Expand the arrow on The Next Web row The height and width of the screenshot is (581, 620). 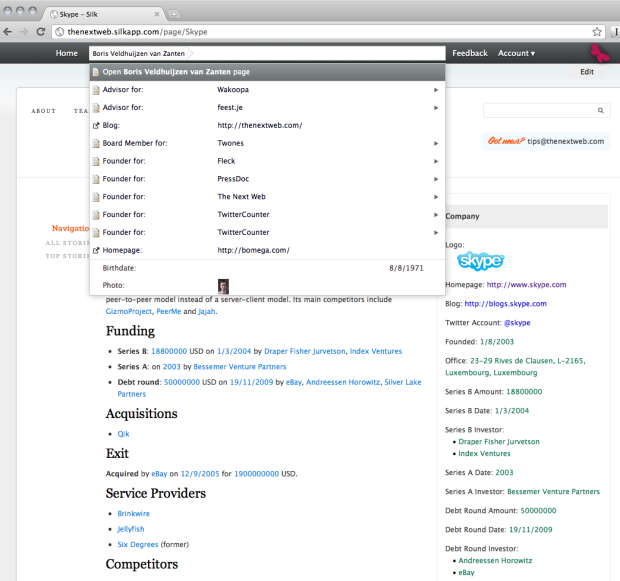(436, 197)
